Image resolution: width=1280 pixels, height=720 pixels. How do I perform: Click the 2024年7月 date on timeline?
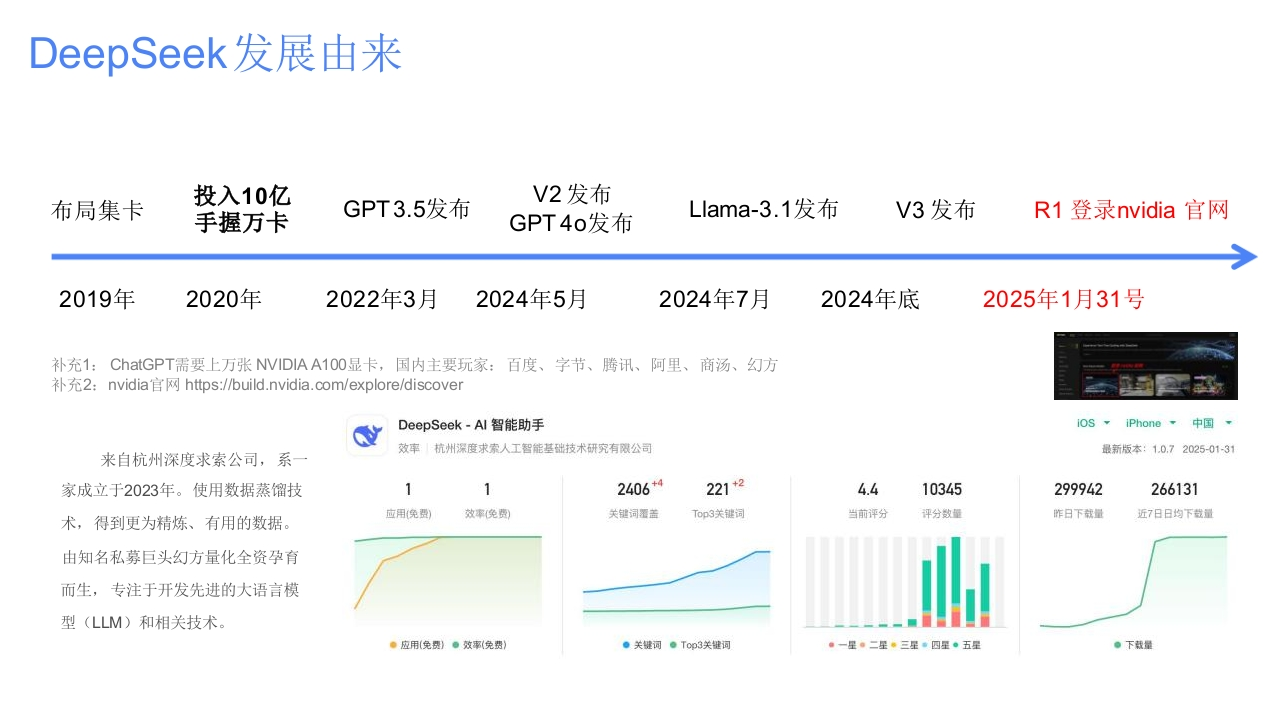click(714, 299)
